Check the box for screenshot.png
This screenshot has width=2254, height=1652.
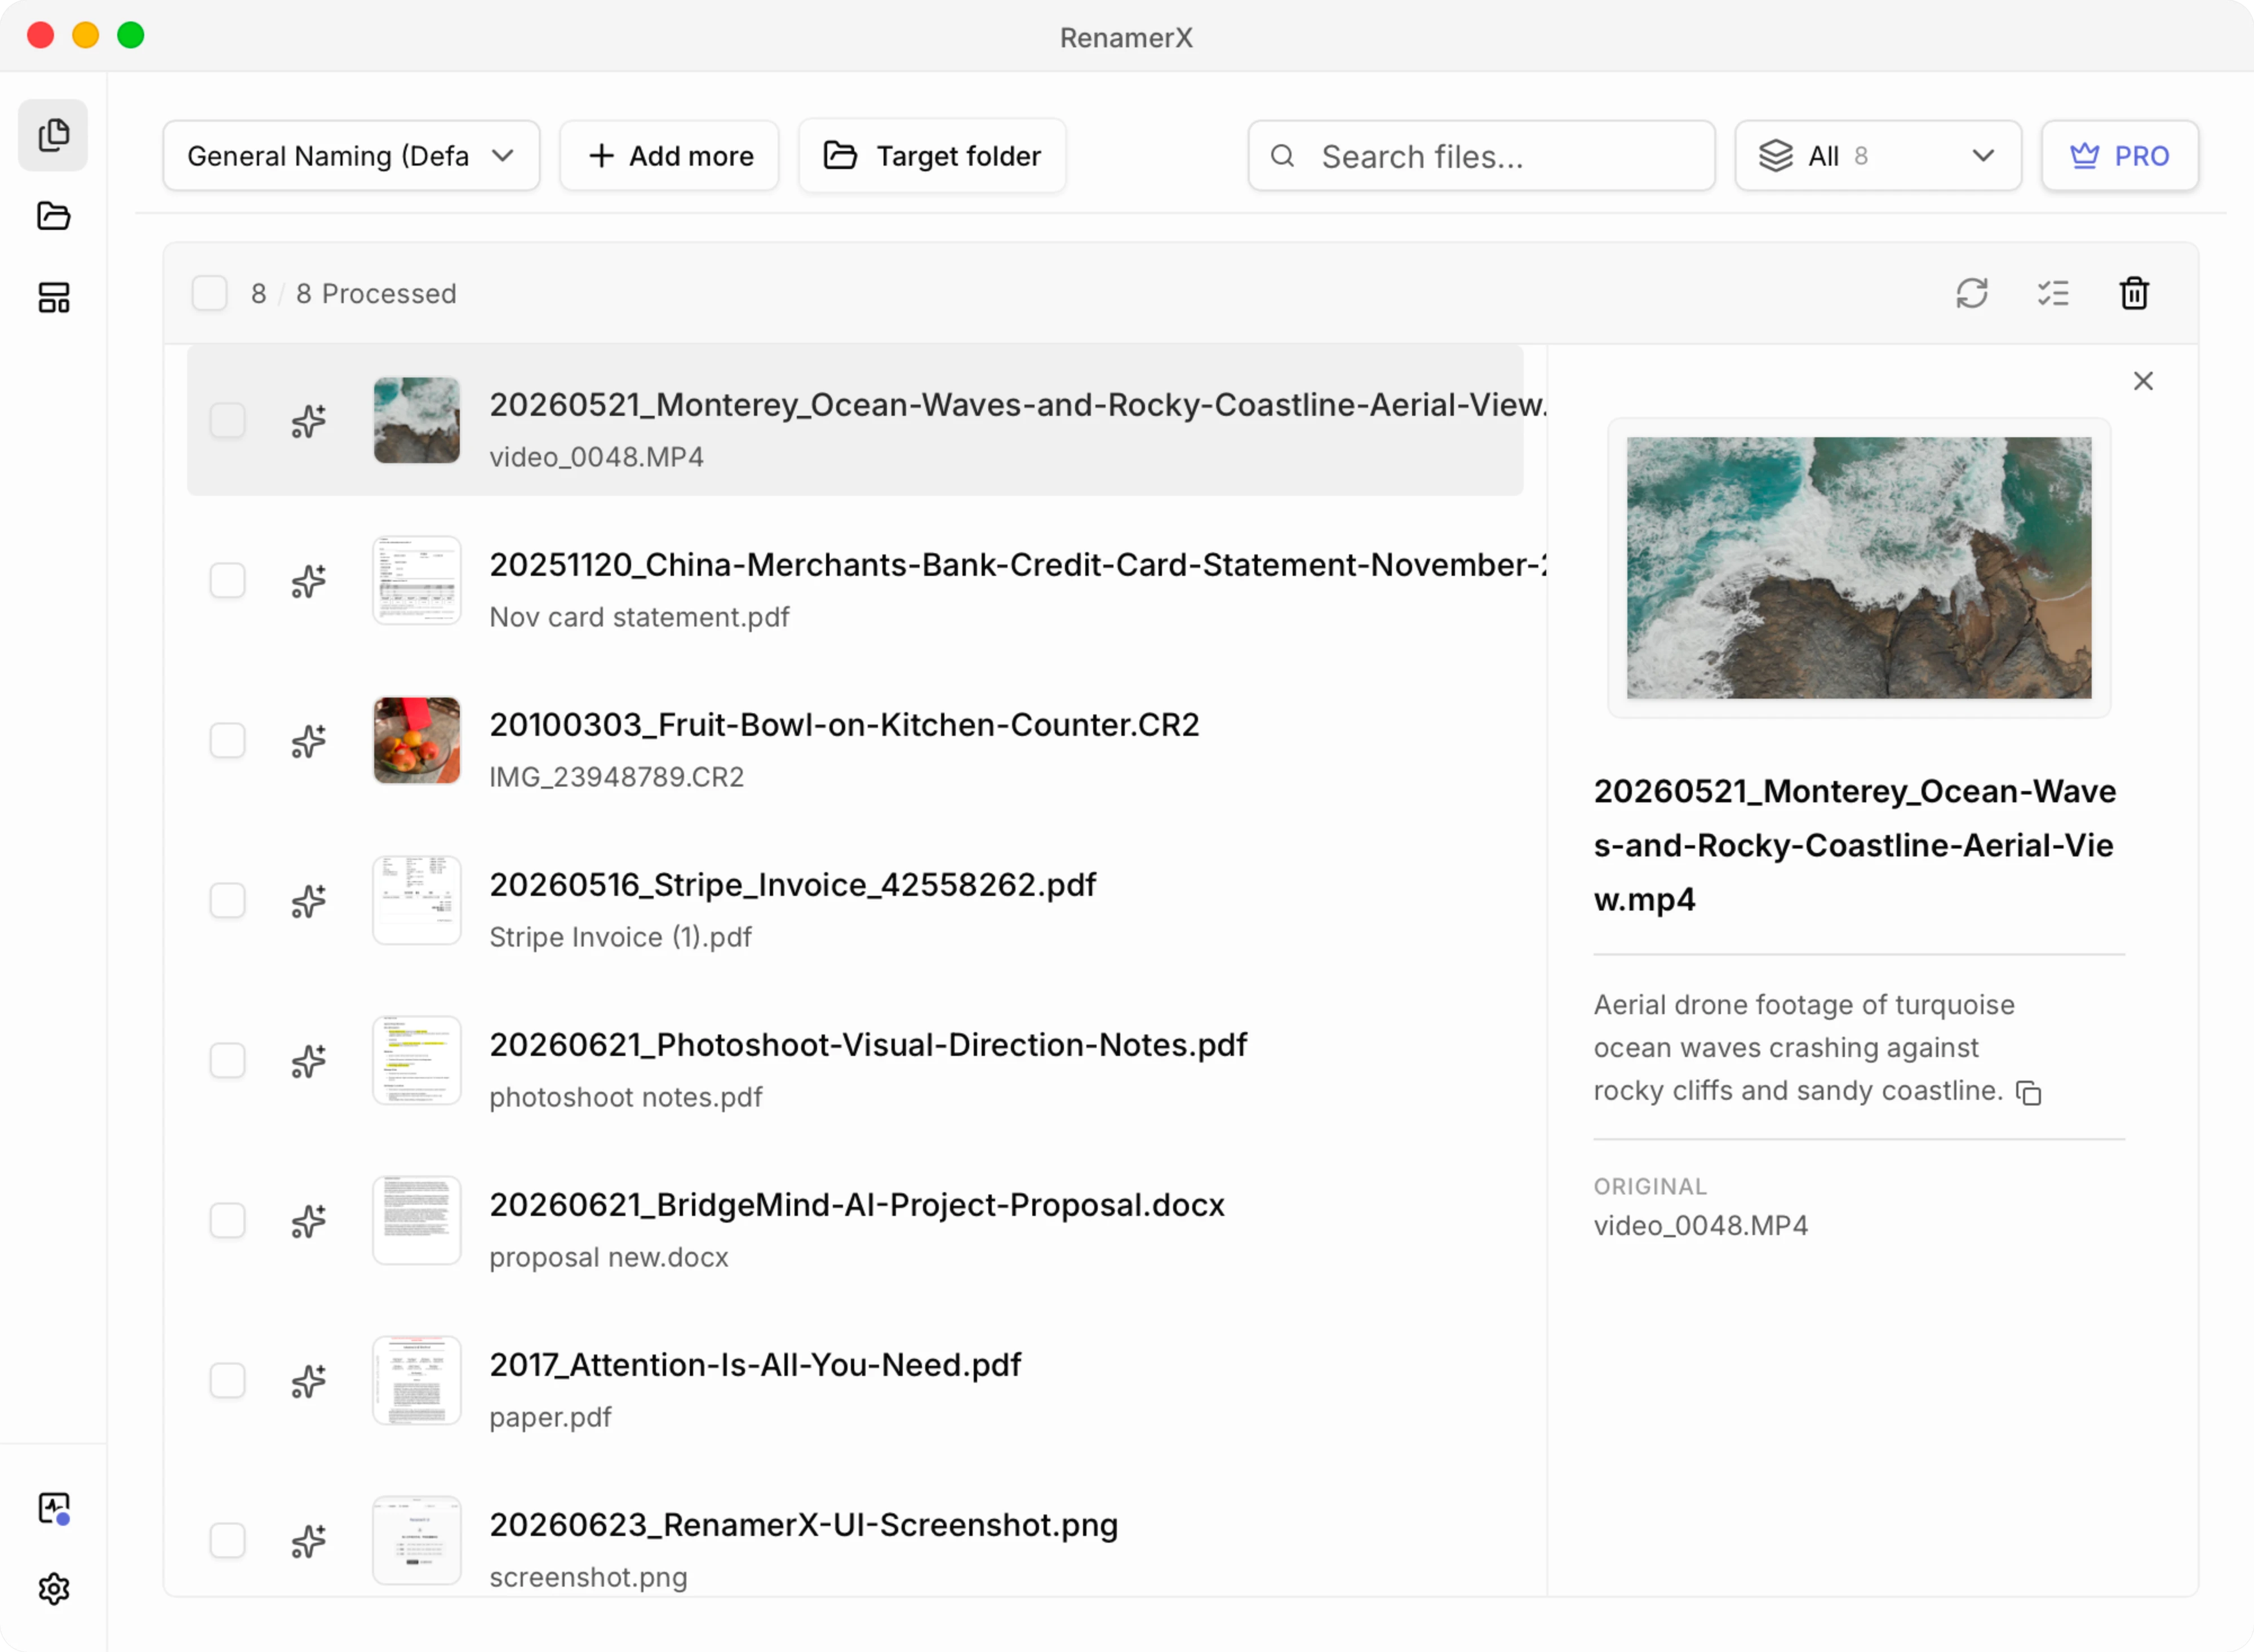tap(227, 1540)
